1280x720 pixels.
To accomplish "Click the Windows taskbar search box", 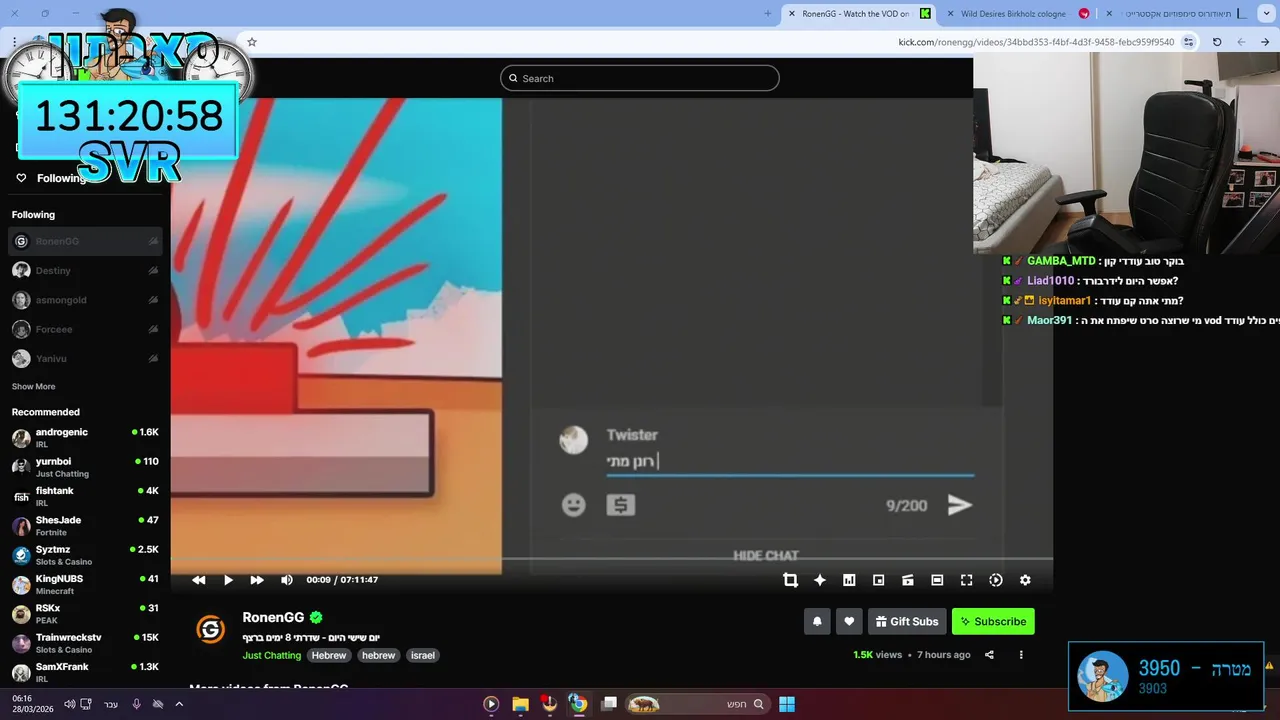I will pyautogui.click(x=700, y=704).
